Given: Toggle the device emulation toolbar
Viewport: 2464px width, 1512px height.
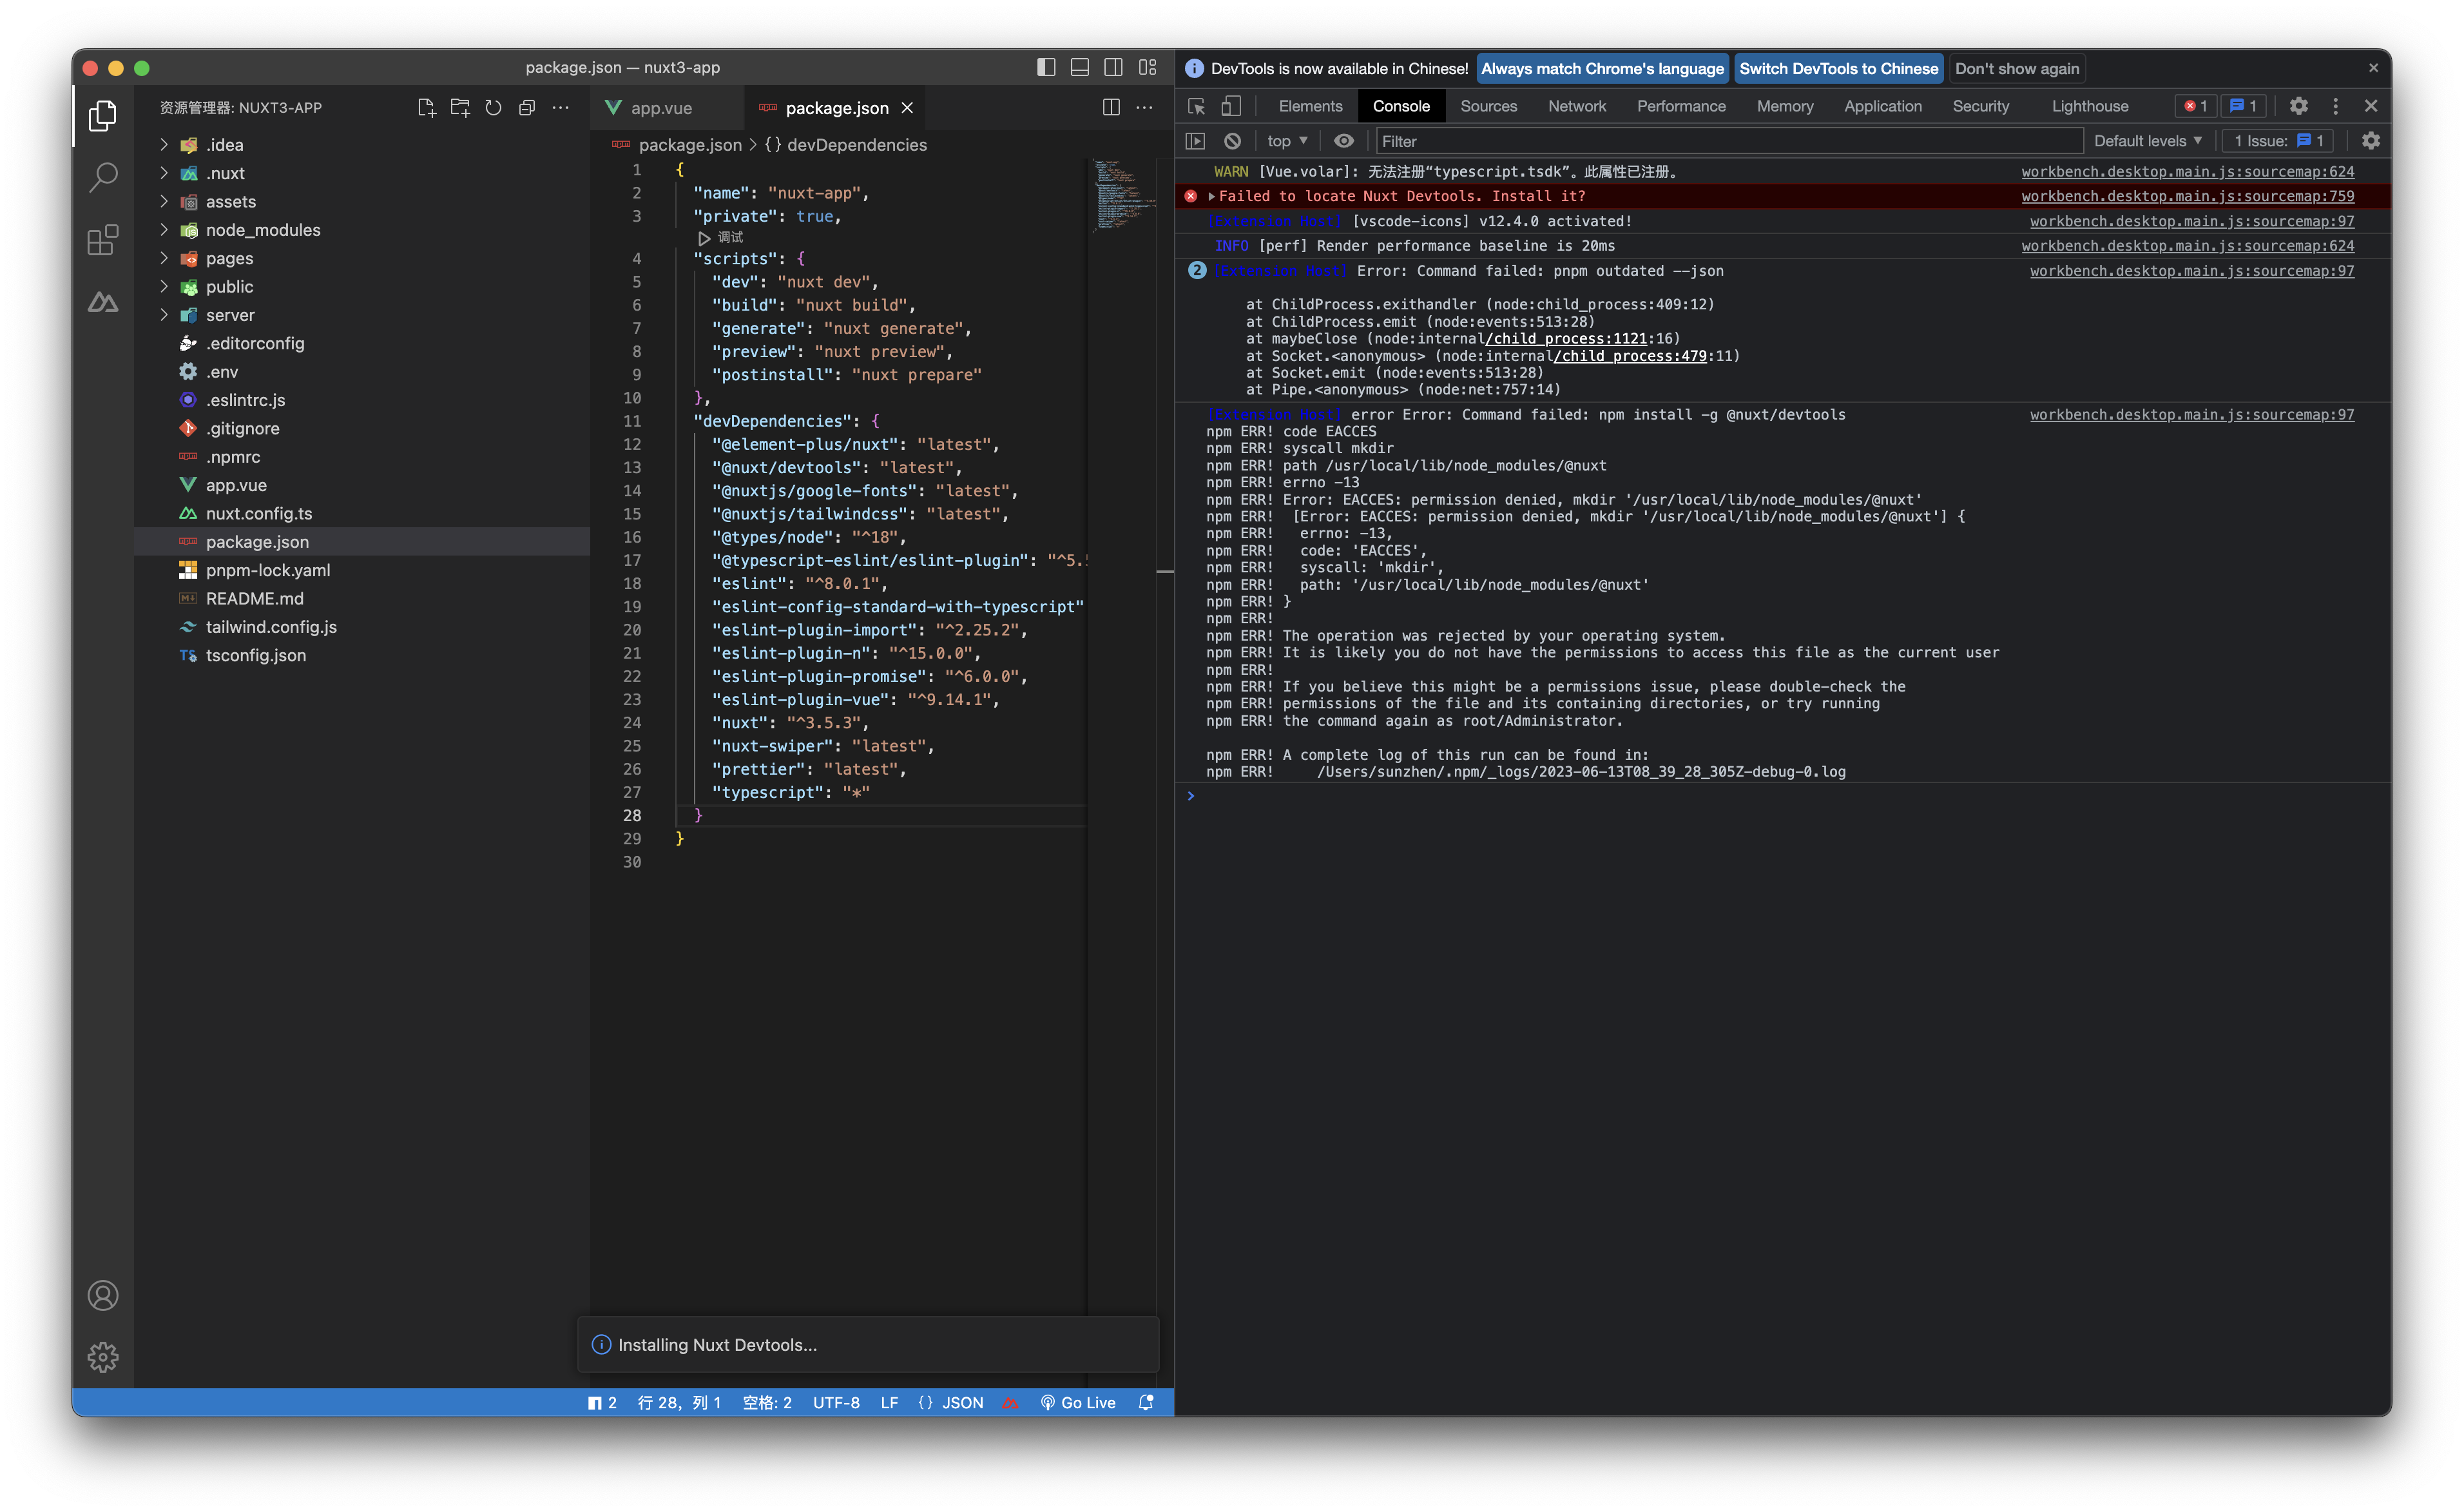Looking at the screenshot, I should click(x=1231, y=106).
